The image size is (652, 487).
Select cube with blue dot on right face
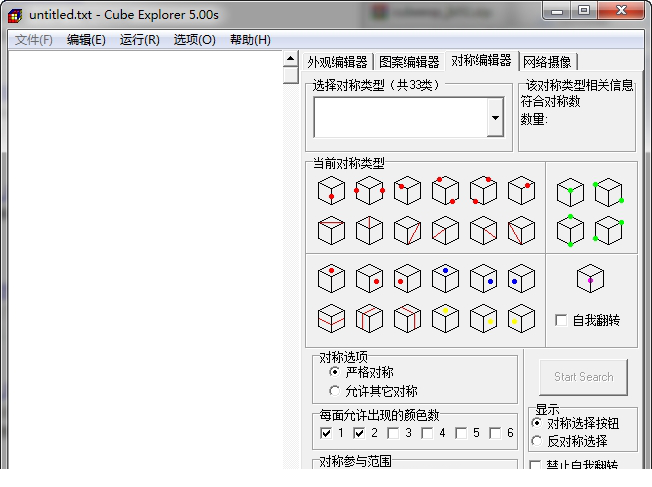[x=483, y=278]
